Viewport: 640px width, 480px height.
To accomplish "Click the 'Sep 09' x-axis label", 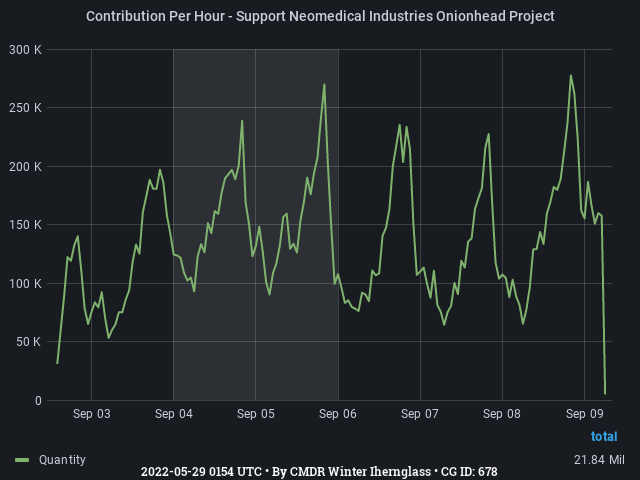I will click(584, 414).
